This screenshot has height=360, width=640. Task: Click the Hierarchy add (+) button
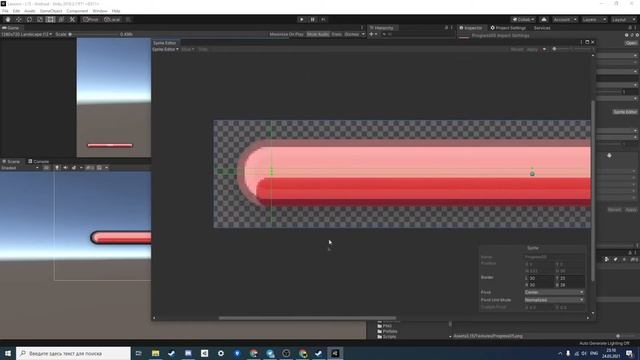(371, 34)
